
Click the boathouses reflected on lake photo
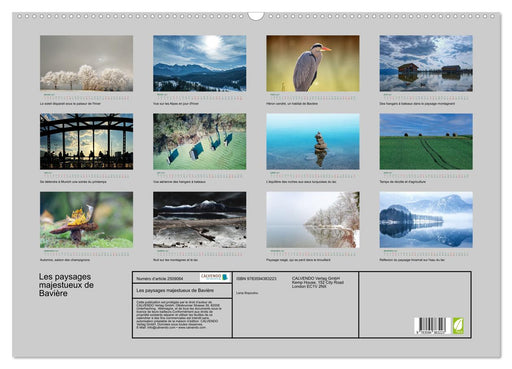pyautogui.click(x=426, y=63)
